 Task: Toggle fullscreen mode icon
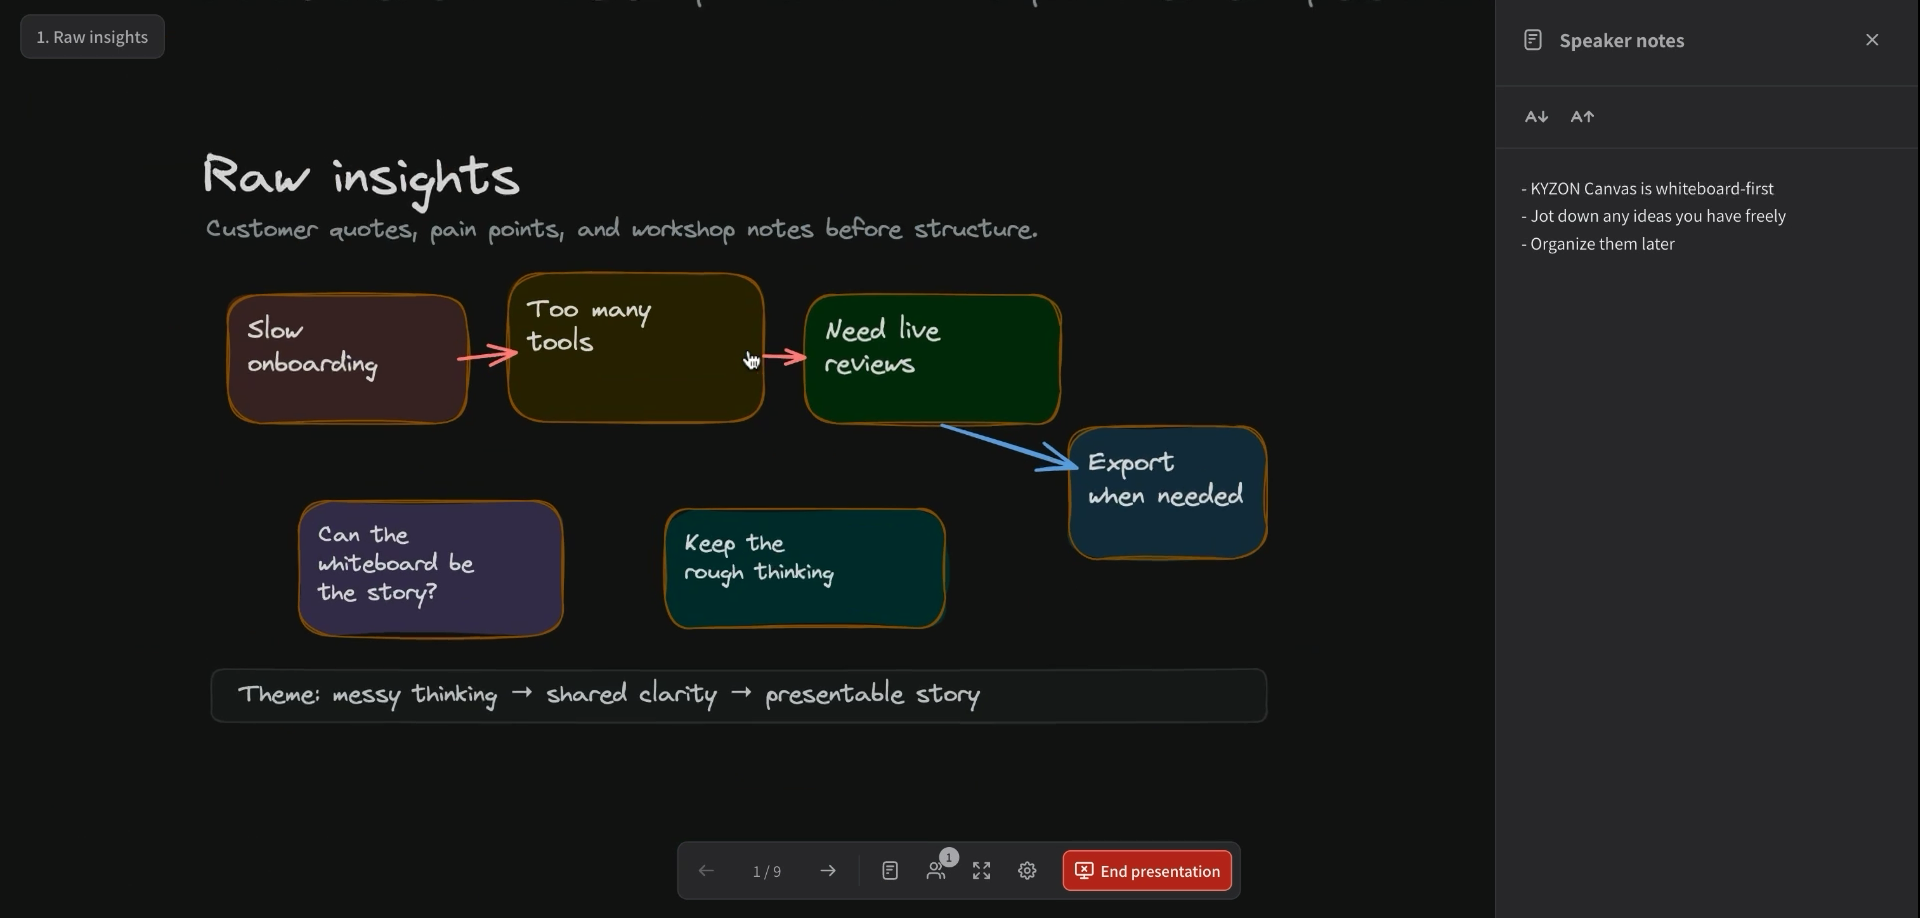982,871
